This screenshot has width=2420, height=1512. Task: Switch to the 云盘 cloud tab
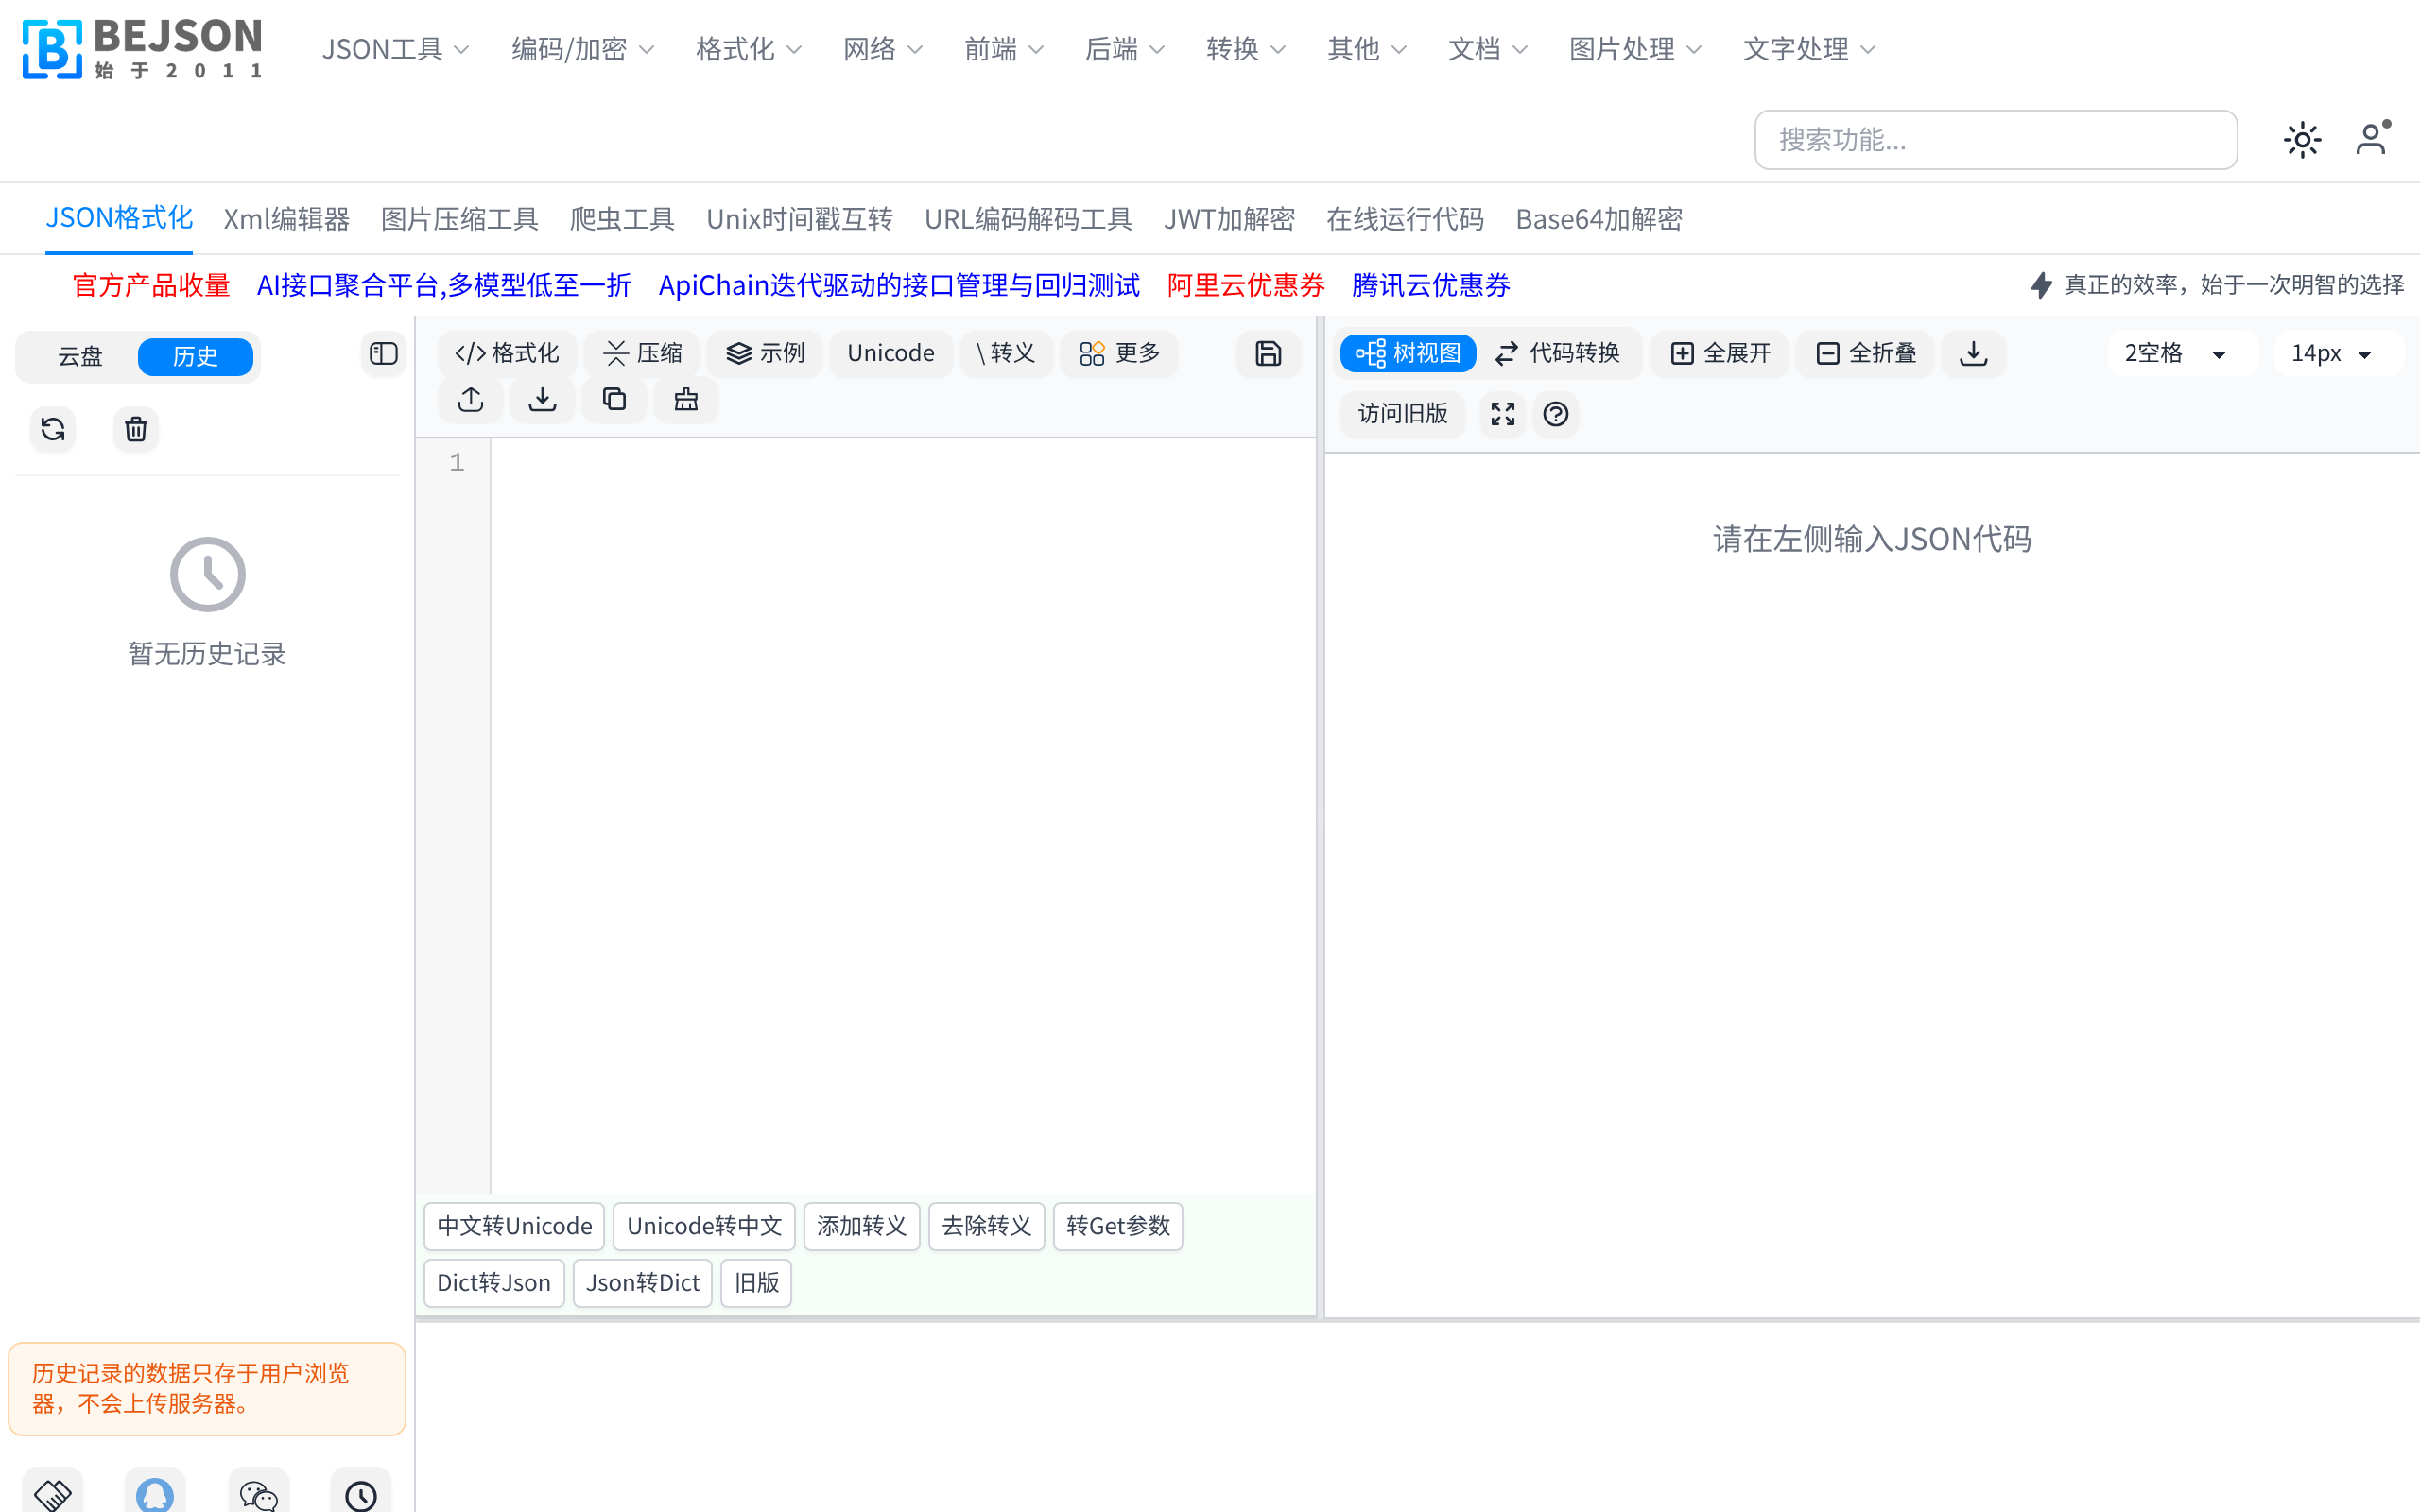(80, 357)
